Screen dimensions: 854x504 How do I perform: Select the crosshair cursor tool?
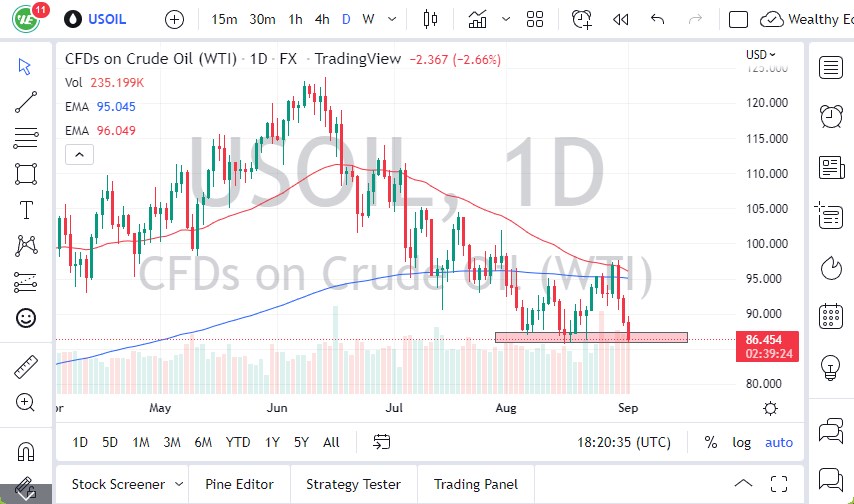coord(26,66)
